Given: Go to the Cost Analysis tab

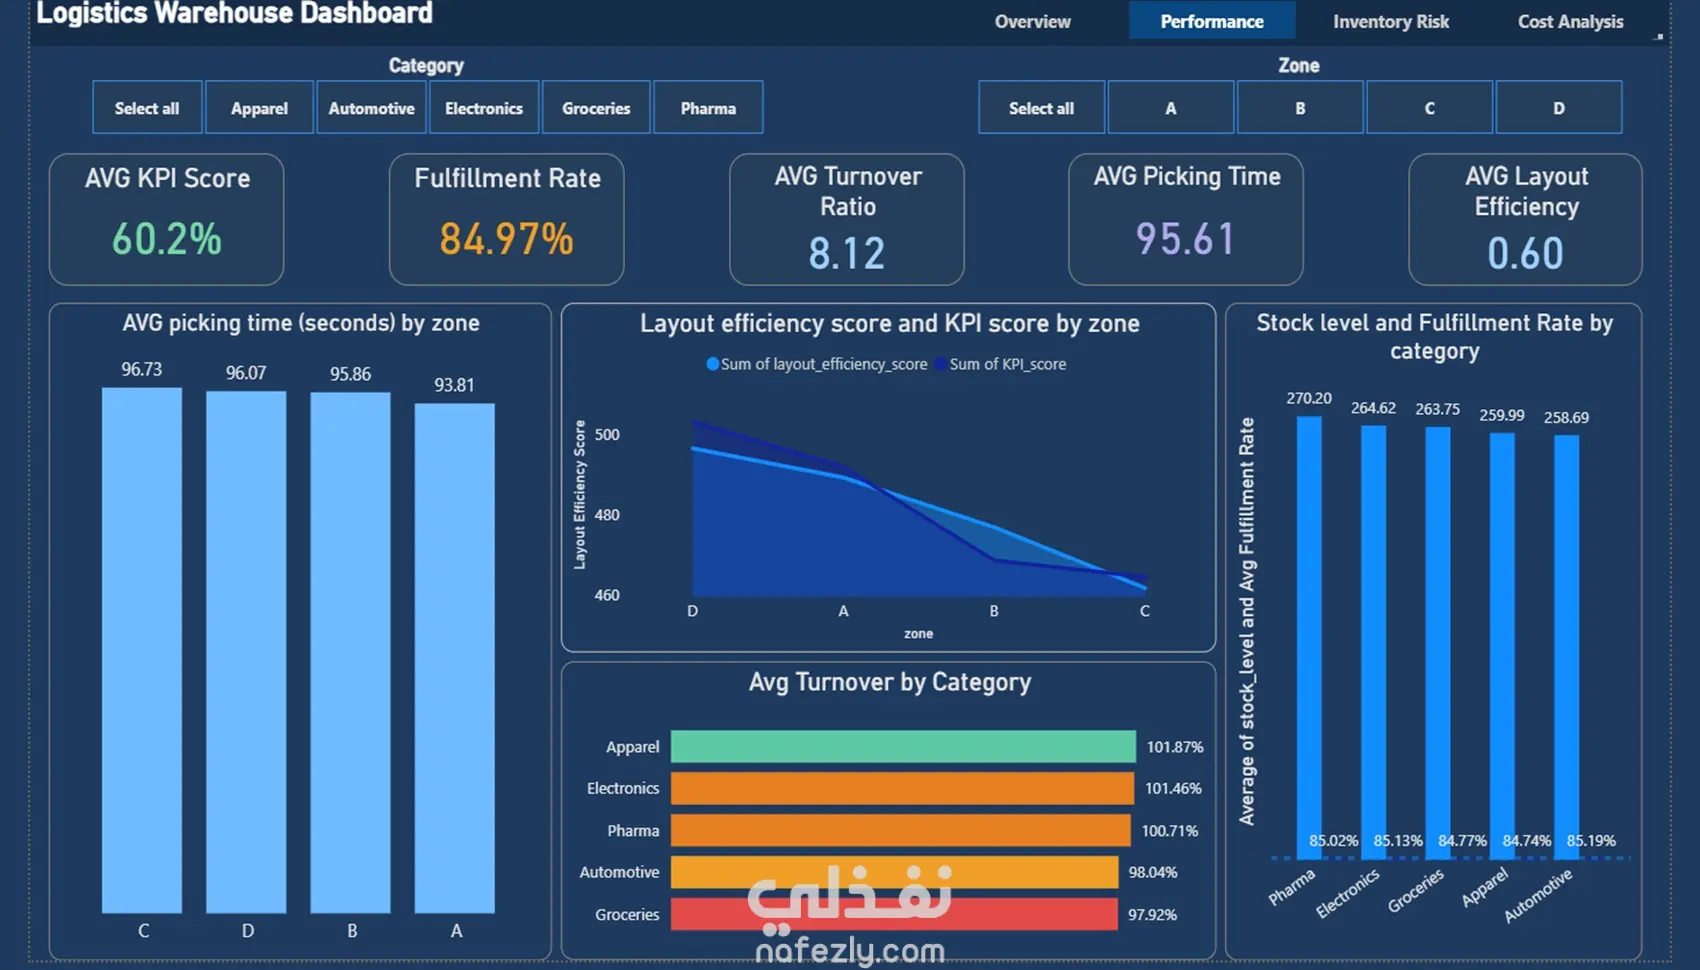Looking at the screenshot, I should pyautogui.click(x=1570, y=21).
